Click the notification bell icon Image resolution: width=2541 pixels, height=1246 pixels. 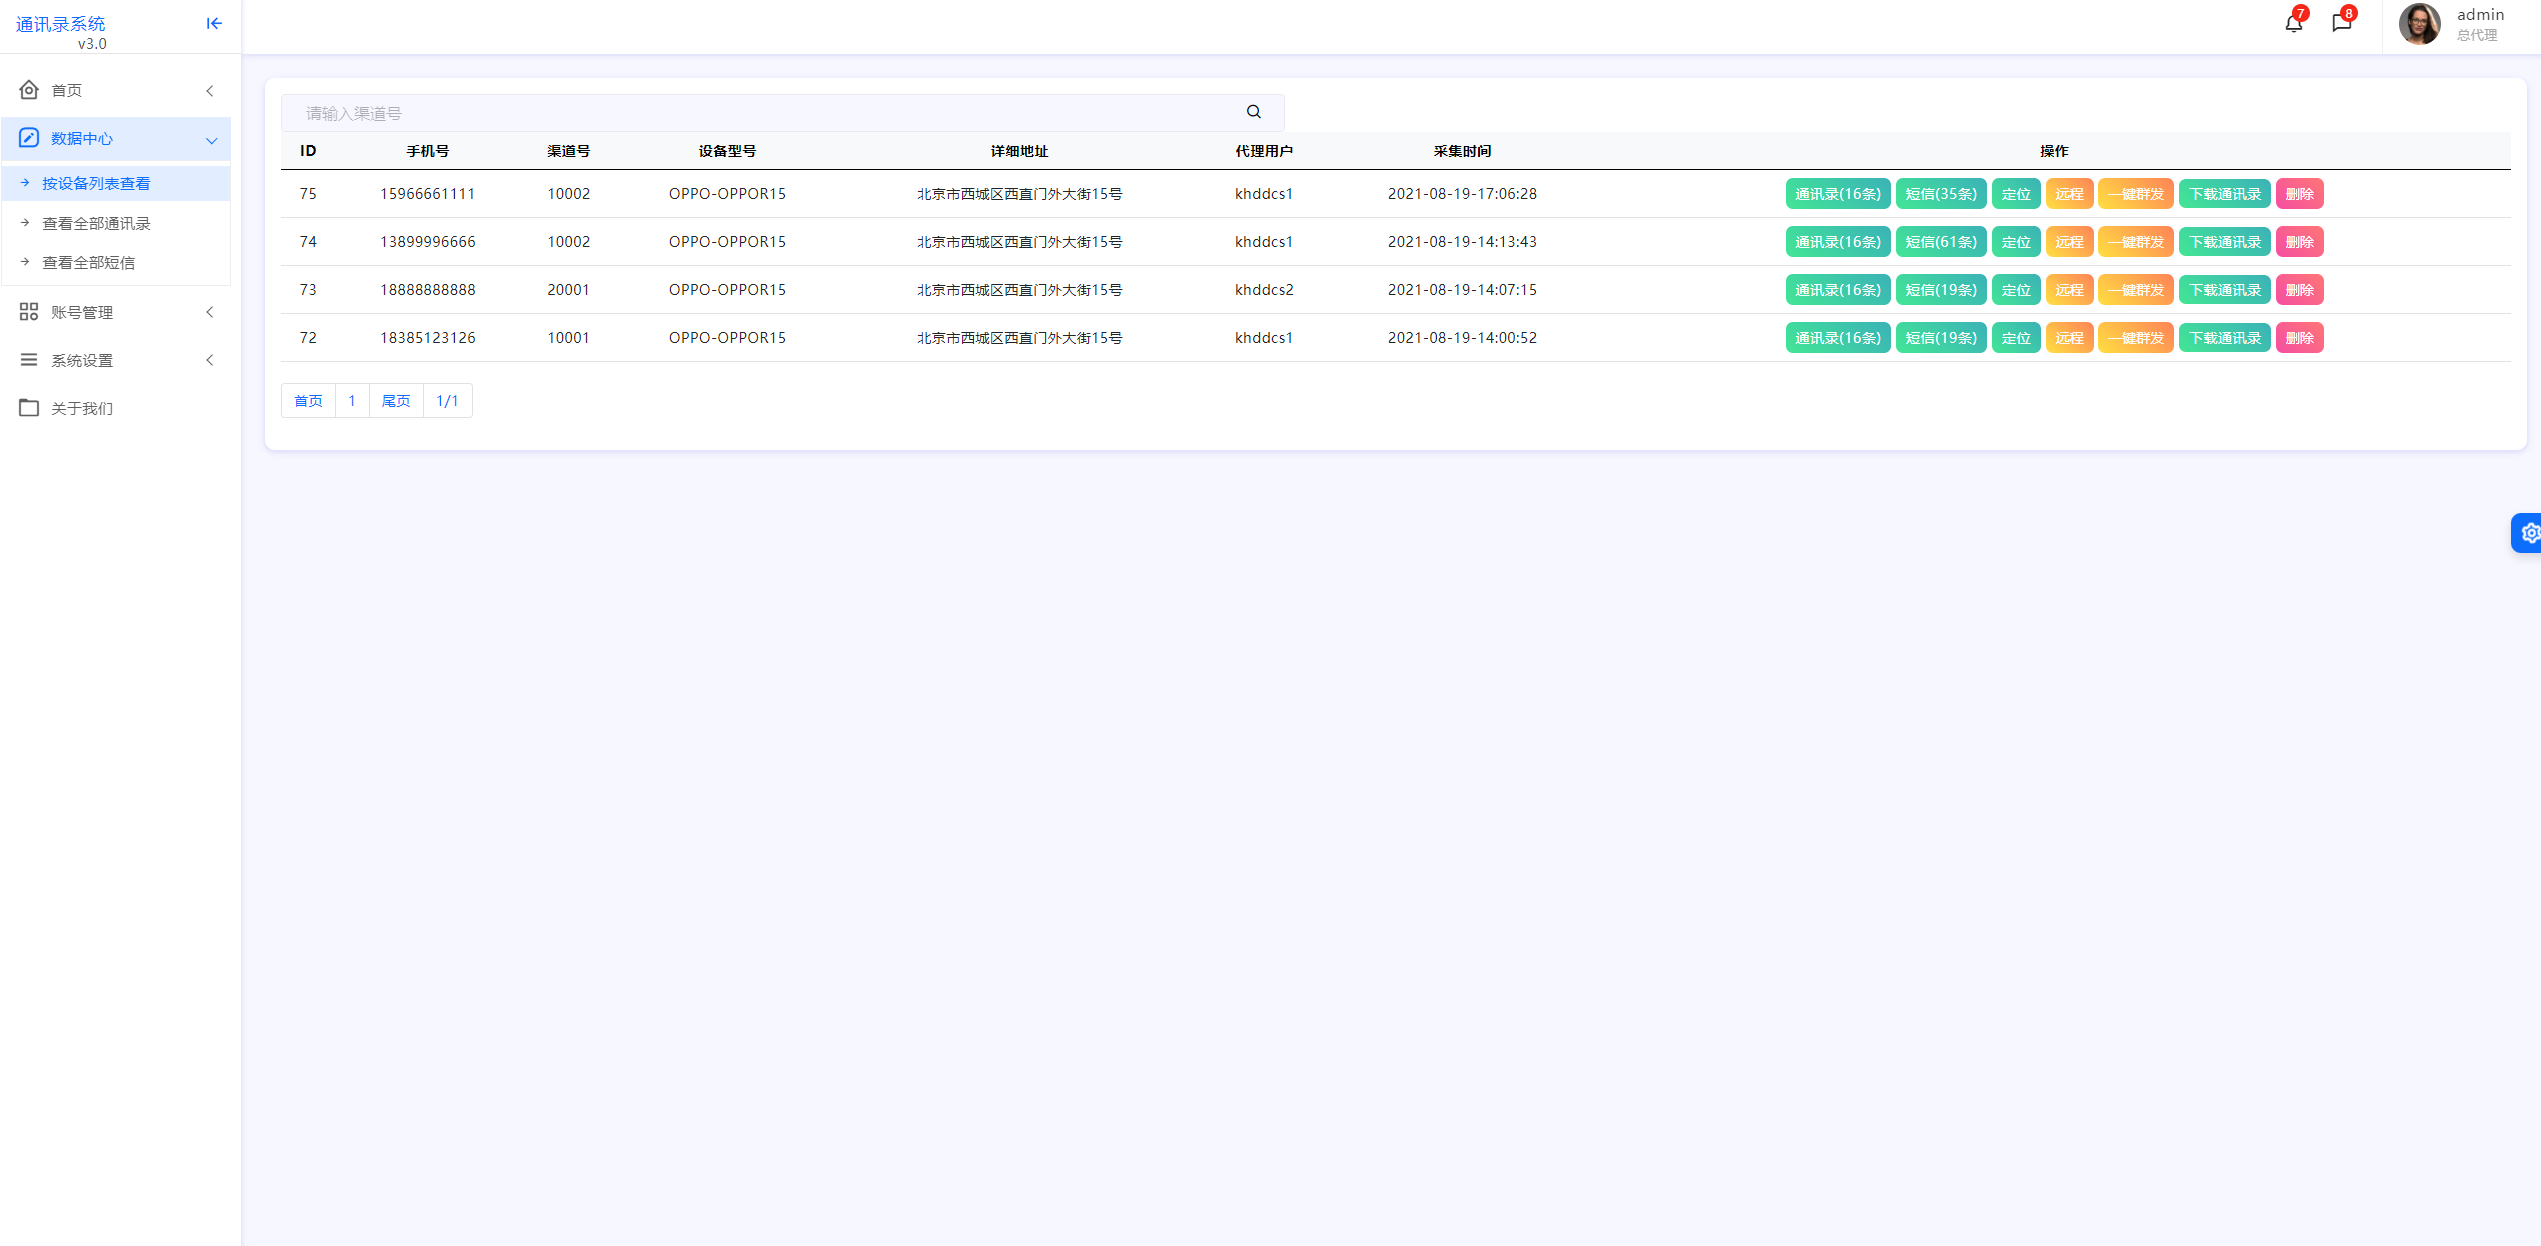point(2293,23)
